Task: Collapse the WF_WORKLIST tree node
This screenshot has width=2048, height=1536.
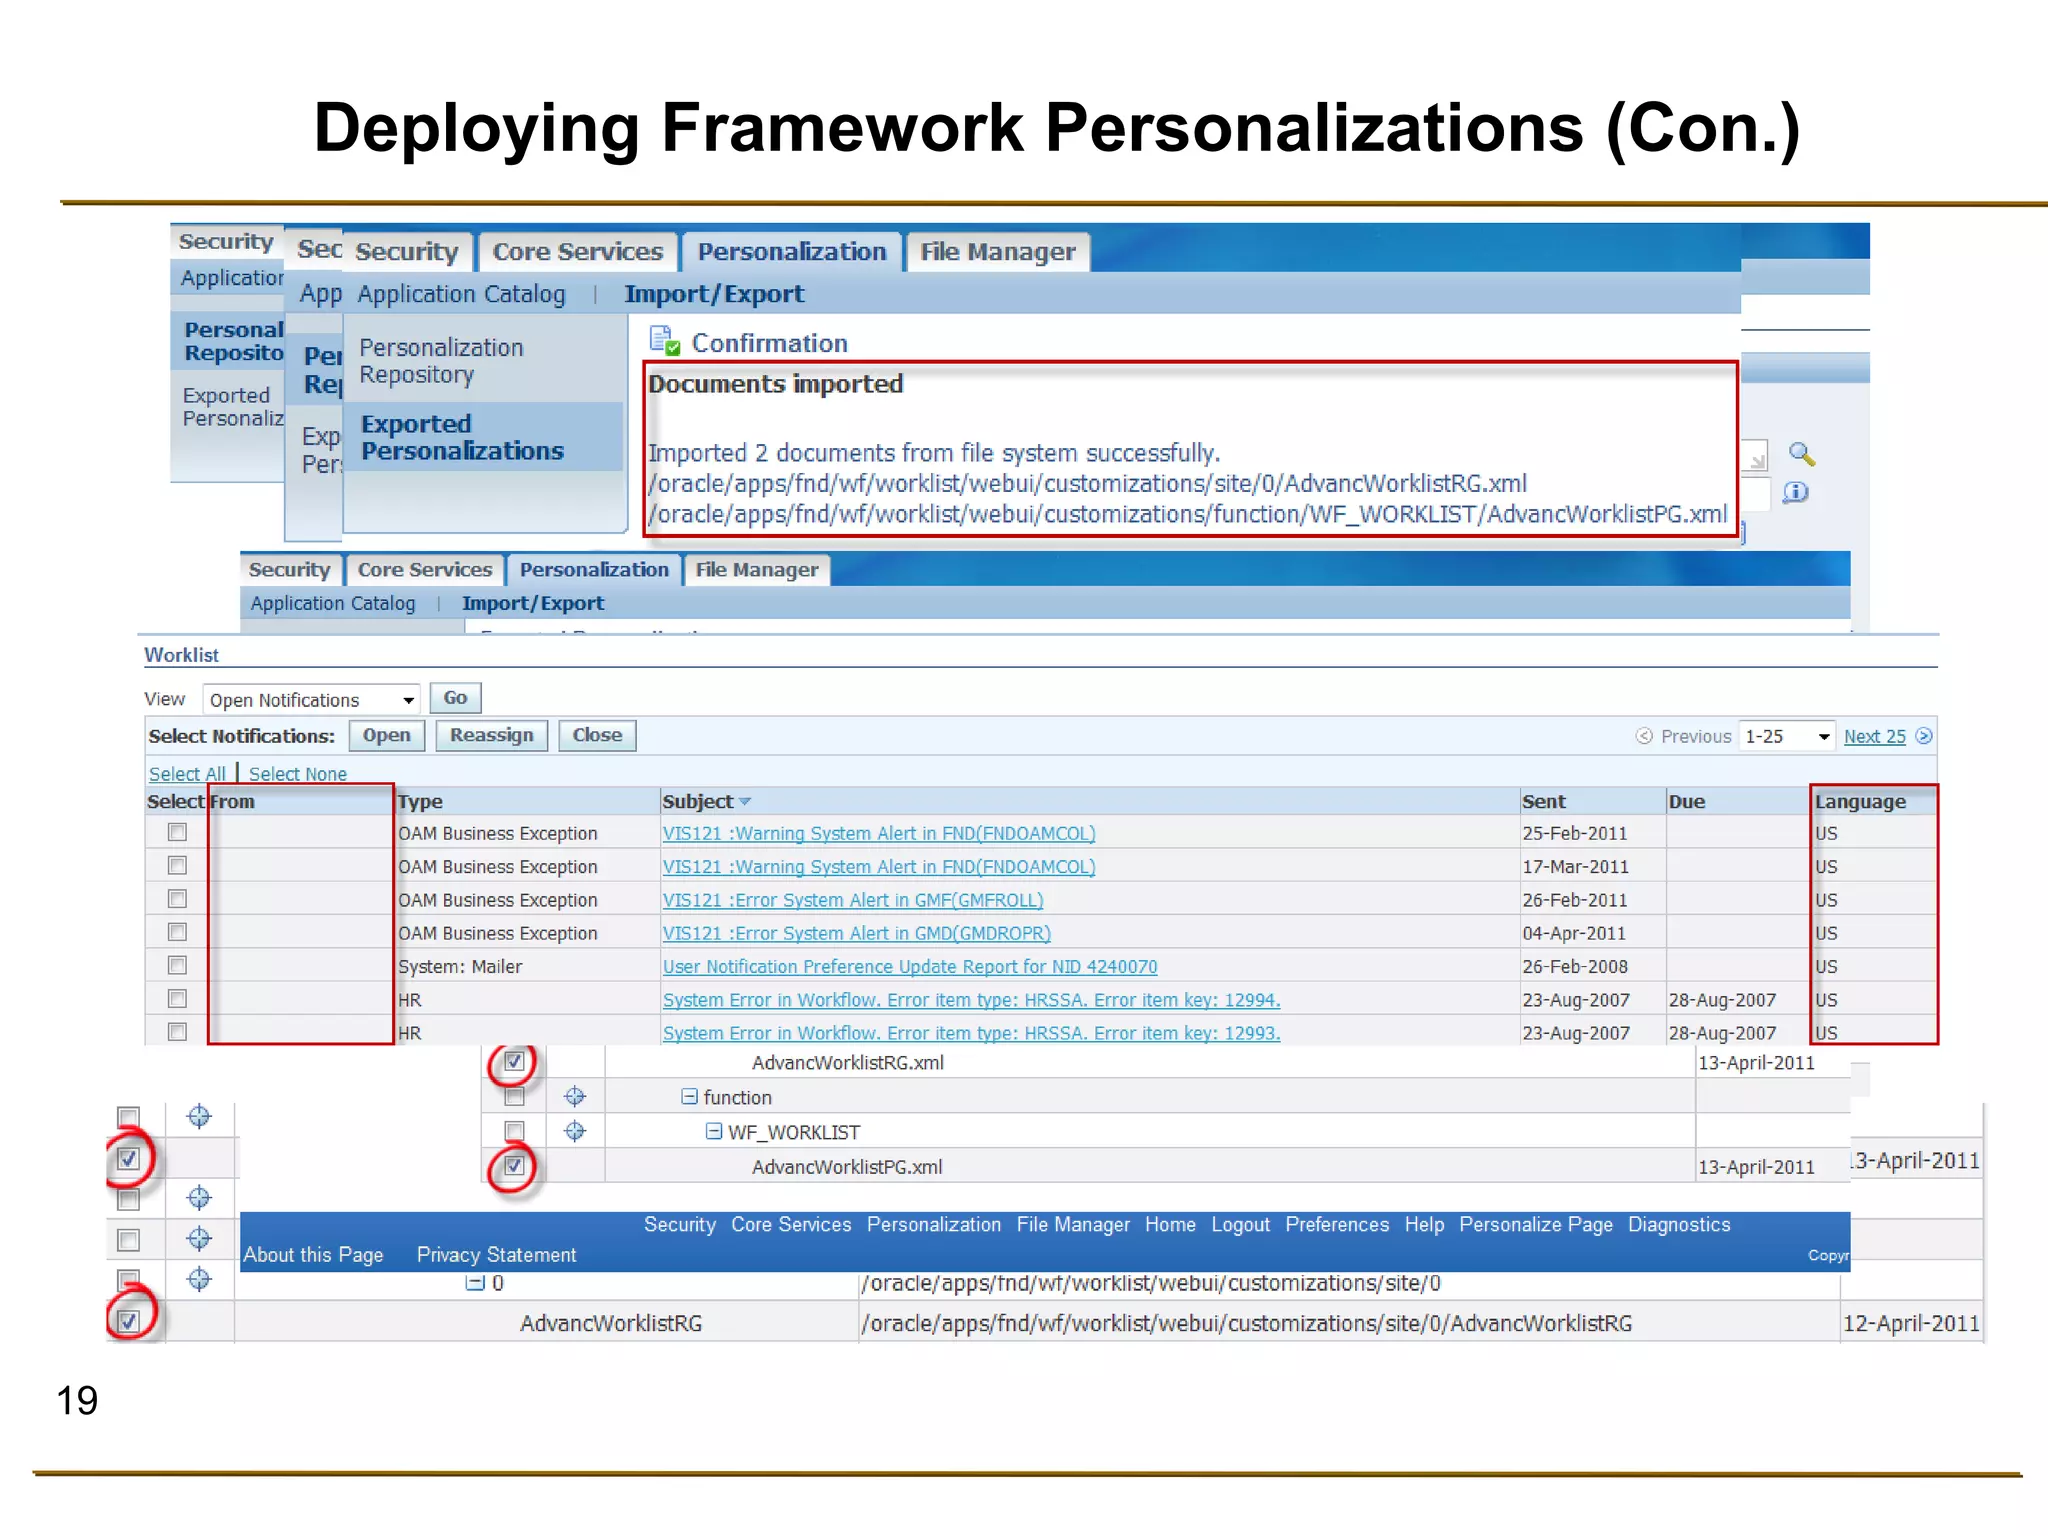Action: pos(714,1131)
